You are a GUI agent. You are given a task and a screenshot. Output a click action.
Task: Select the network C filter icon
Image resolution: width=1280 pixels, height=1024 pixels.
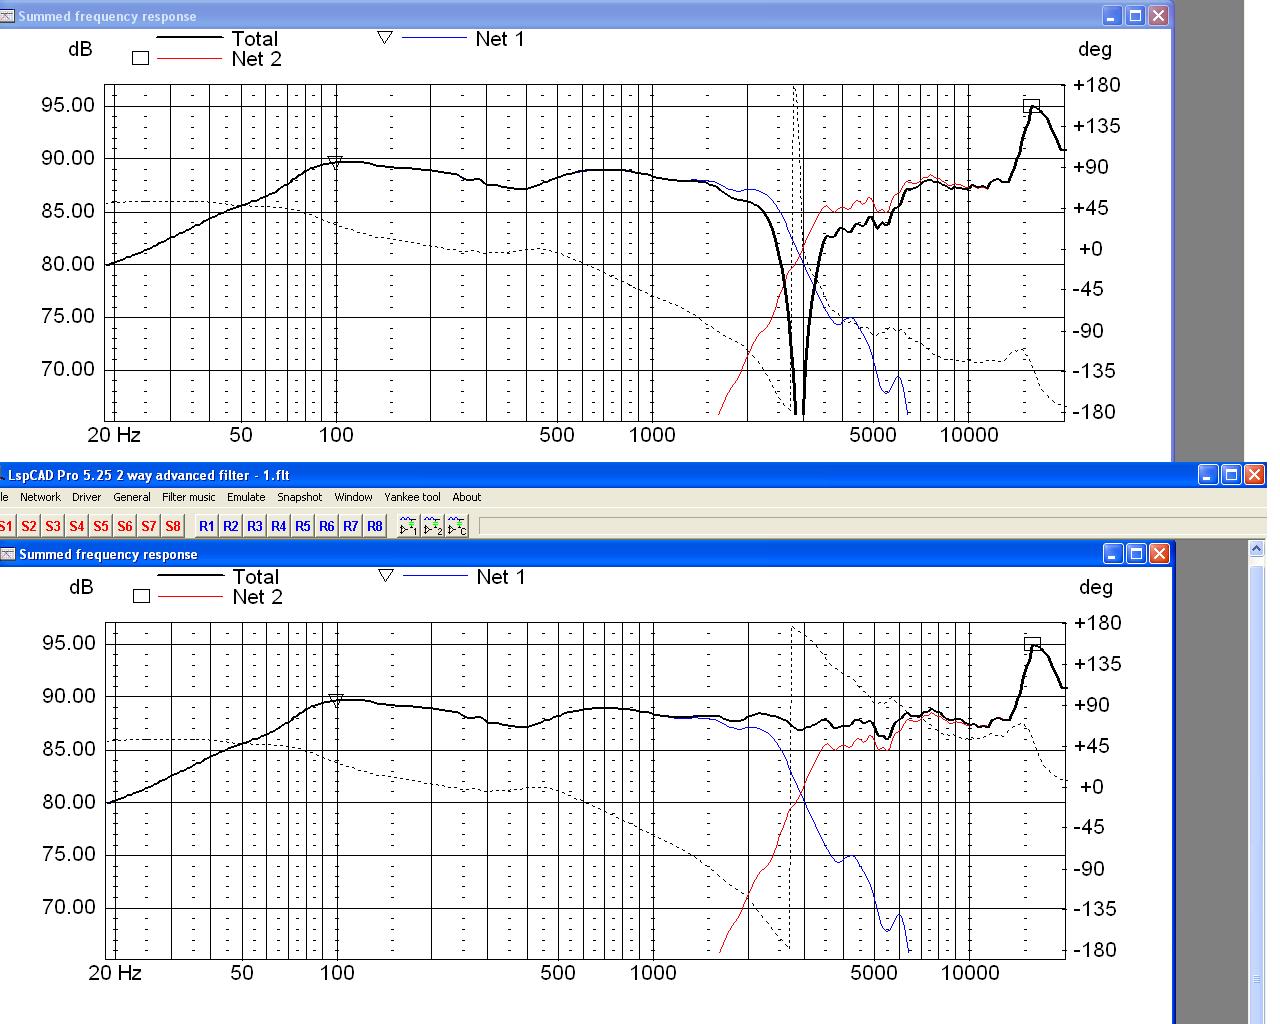[x=457, y=526]
